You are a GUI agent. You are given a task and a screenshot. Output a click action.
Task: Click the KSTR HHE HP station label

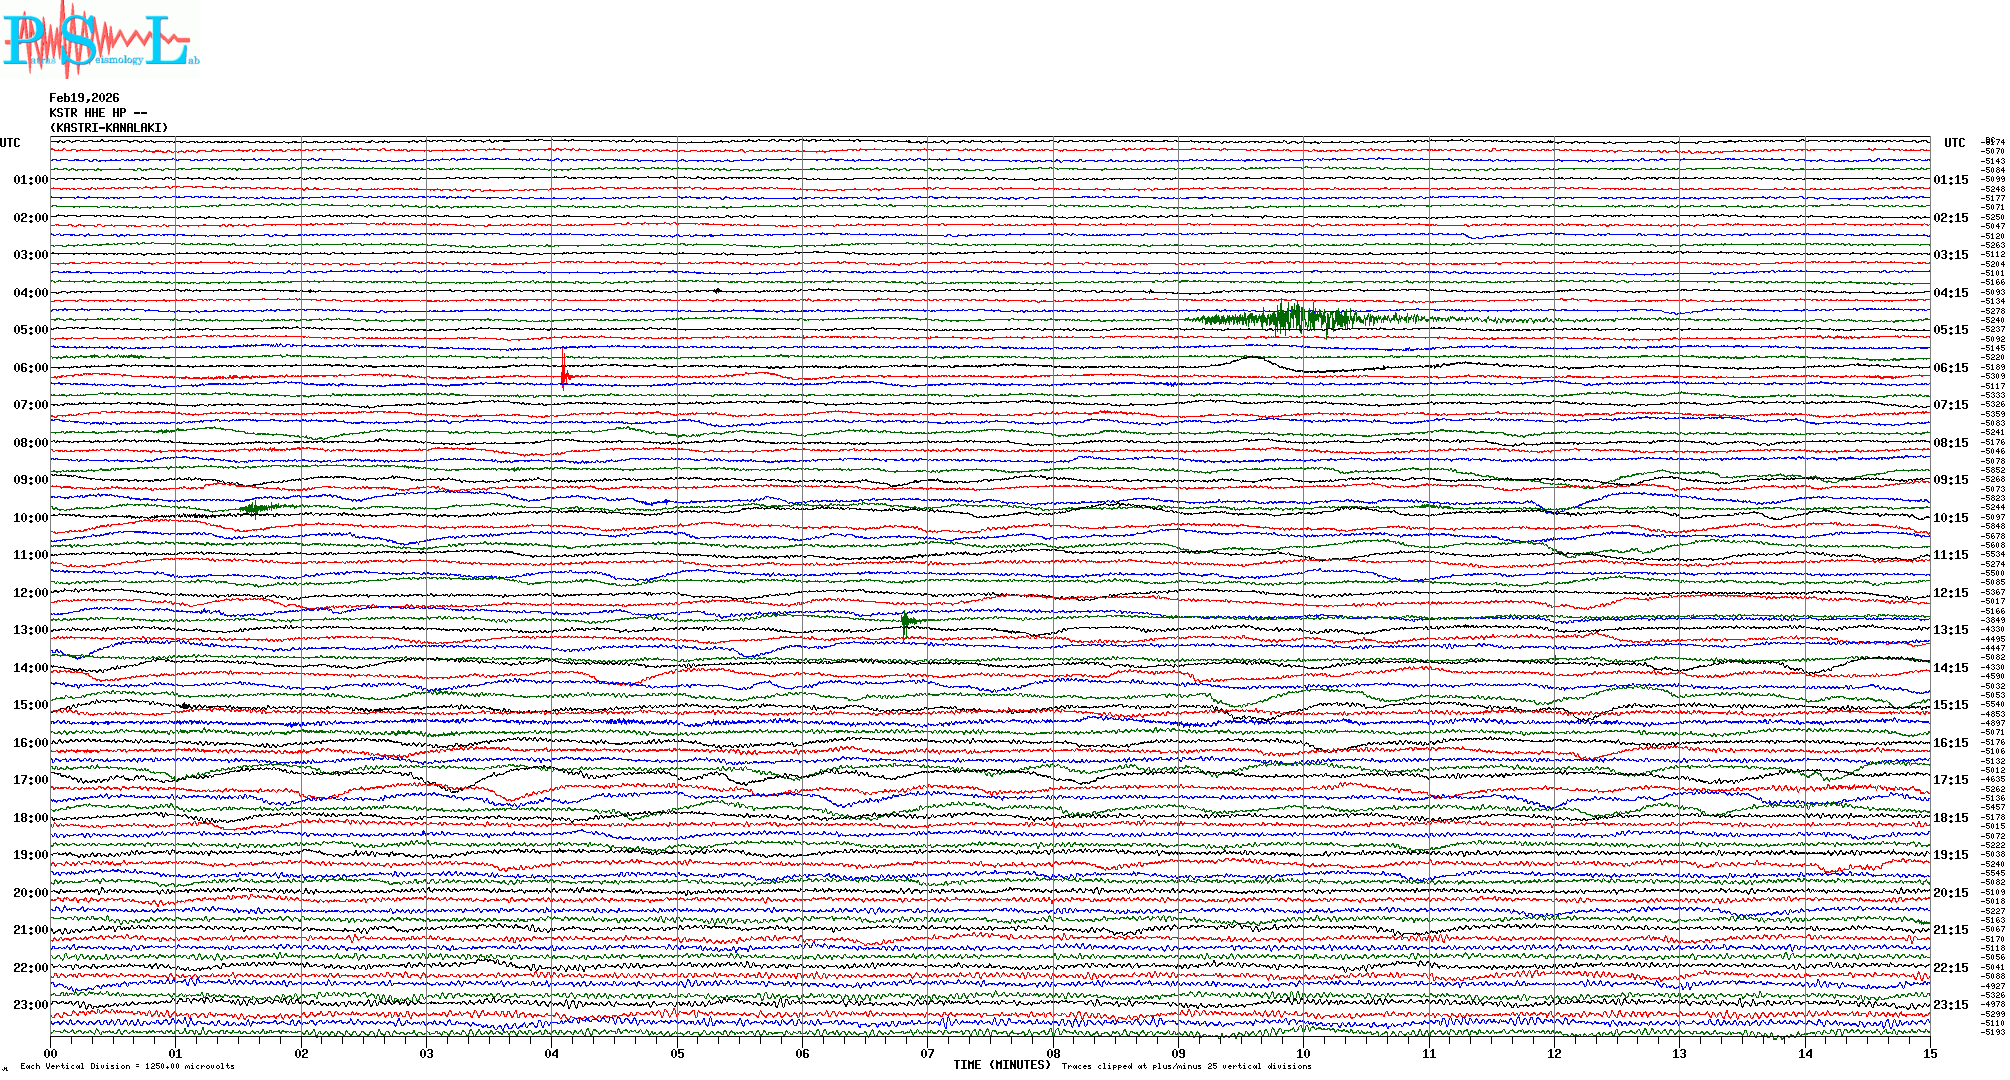point(97,113)
